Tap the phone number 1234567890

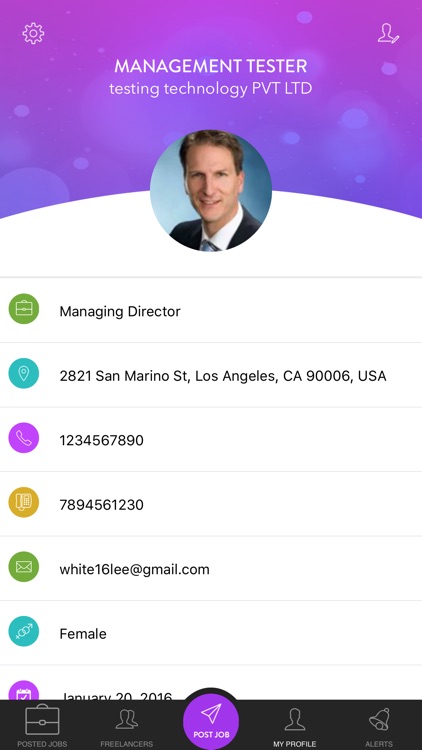(x=101, y=440)
